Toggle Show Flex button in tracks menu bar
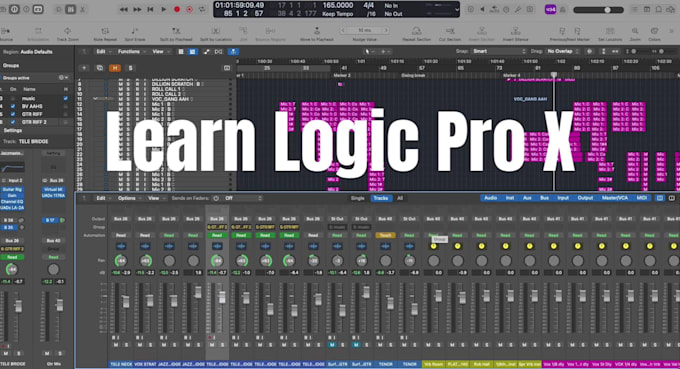680x369 pixels. click(219, 52)
